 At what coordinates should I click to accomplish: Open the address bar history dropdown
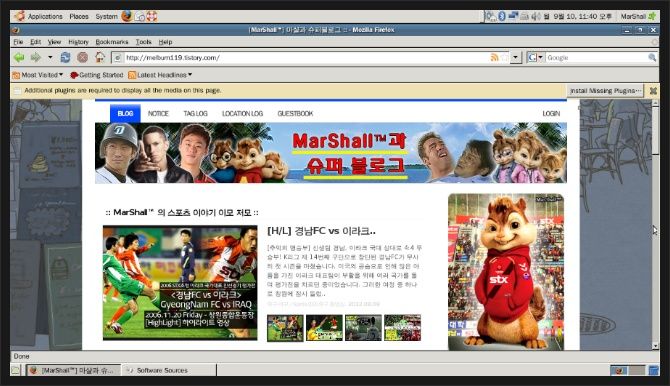[x=516, y=57]
